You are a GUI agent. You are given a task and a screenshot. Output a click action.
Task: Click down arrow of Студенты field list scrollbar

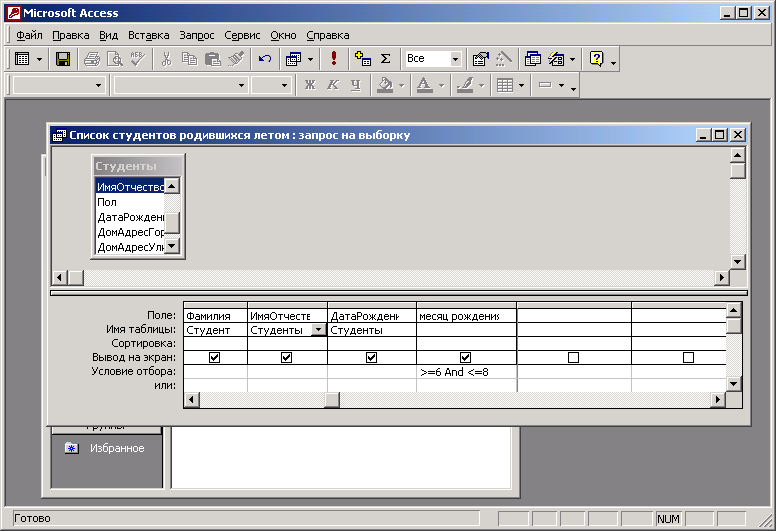pos(172,245)
